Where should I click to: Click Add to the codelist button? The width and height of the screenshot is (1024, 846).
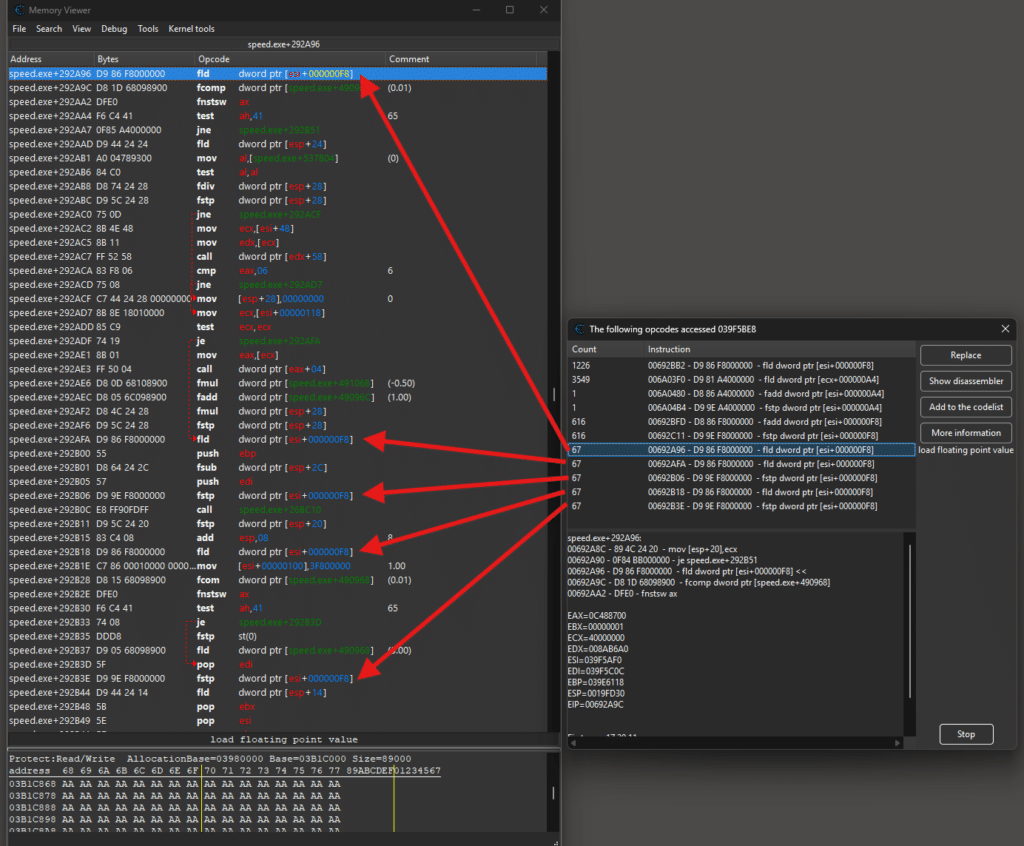click(x=965, y=407)
